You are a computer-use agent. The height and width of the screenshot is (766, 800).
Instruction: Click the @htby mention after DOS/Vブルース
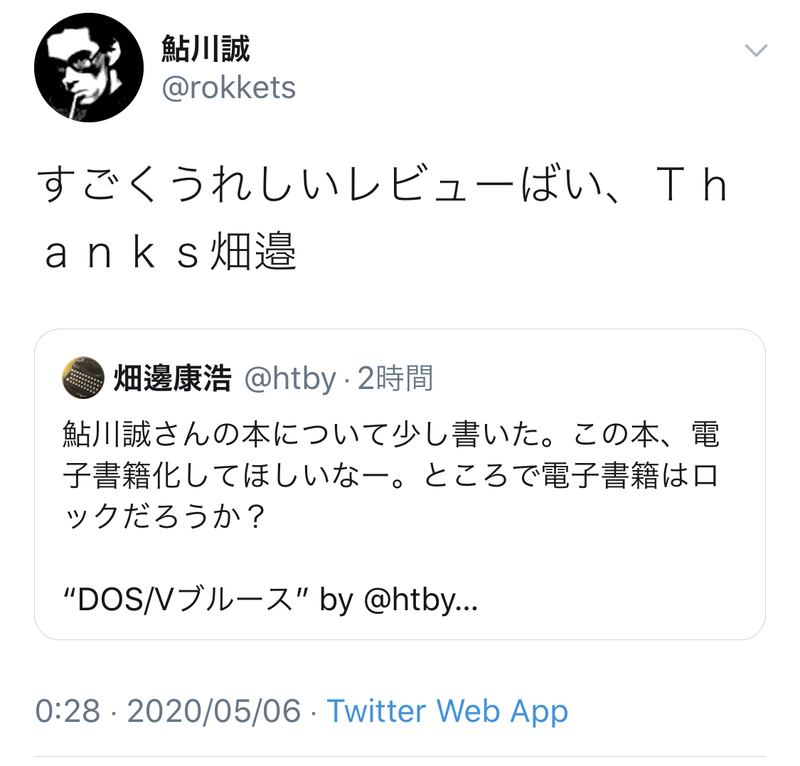point(420,600)
